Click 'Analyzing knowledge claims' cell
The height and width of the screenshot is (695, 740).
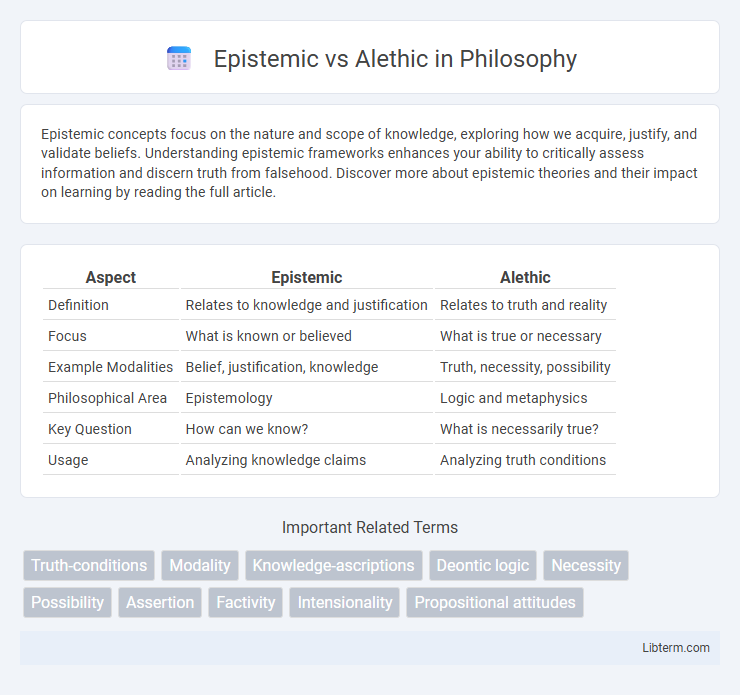coord(276,461)
